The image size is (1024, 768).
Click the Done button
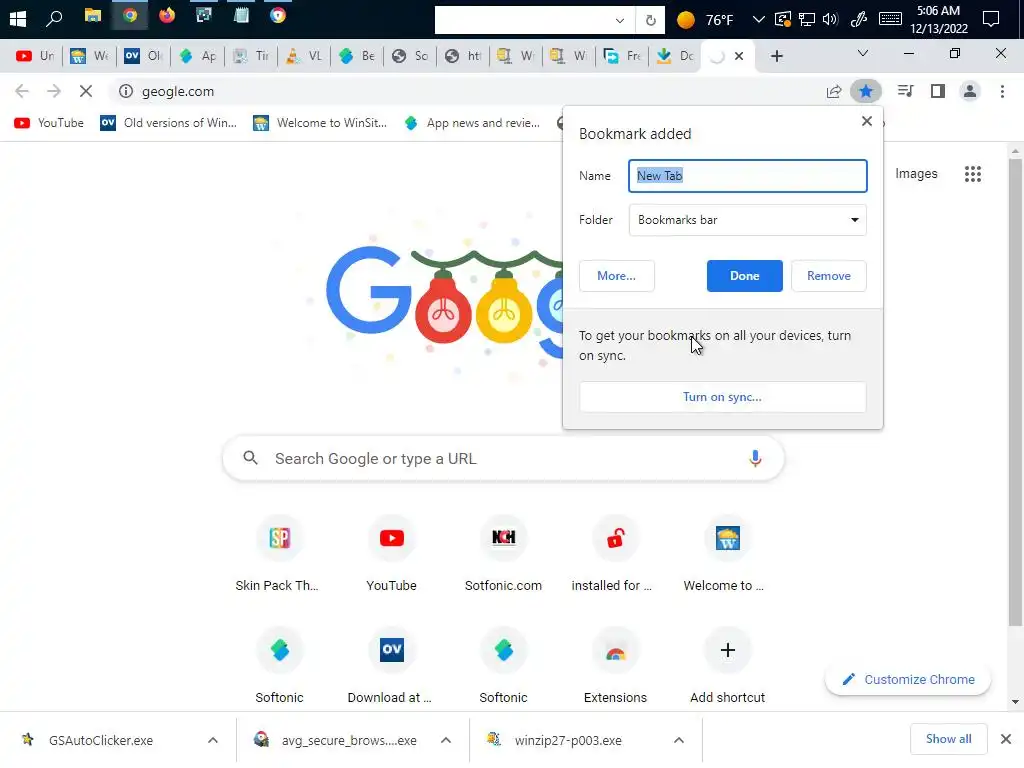[x=744, y=276]
